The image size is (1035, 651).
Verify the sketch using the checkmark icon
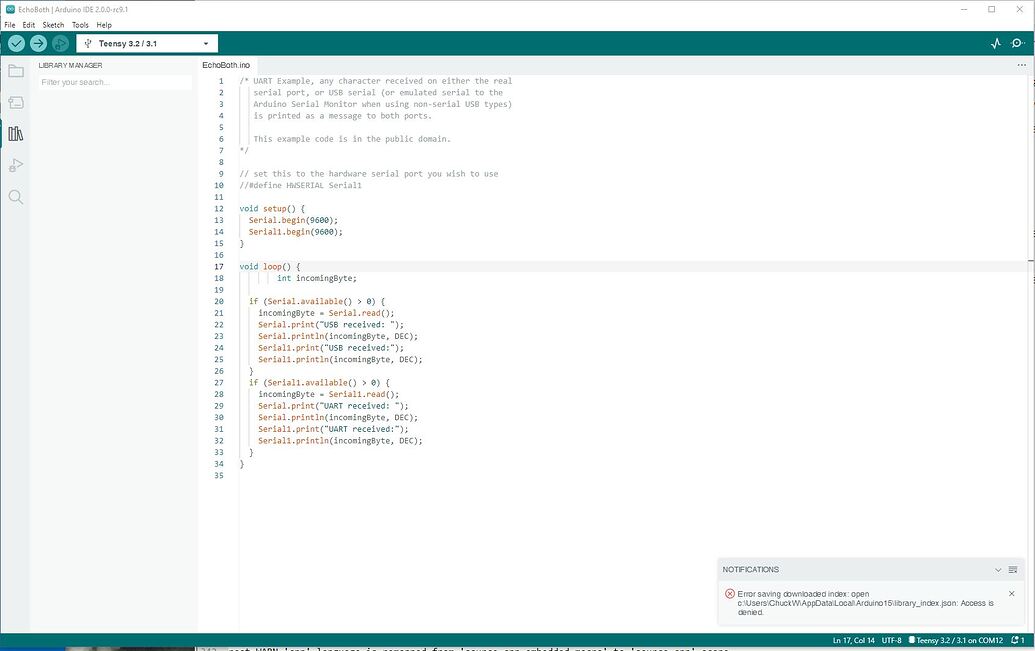tap(15, 44)
